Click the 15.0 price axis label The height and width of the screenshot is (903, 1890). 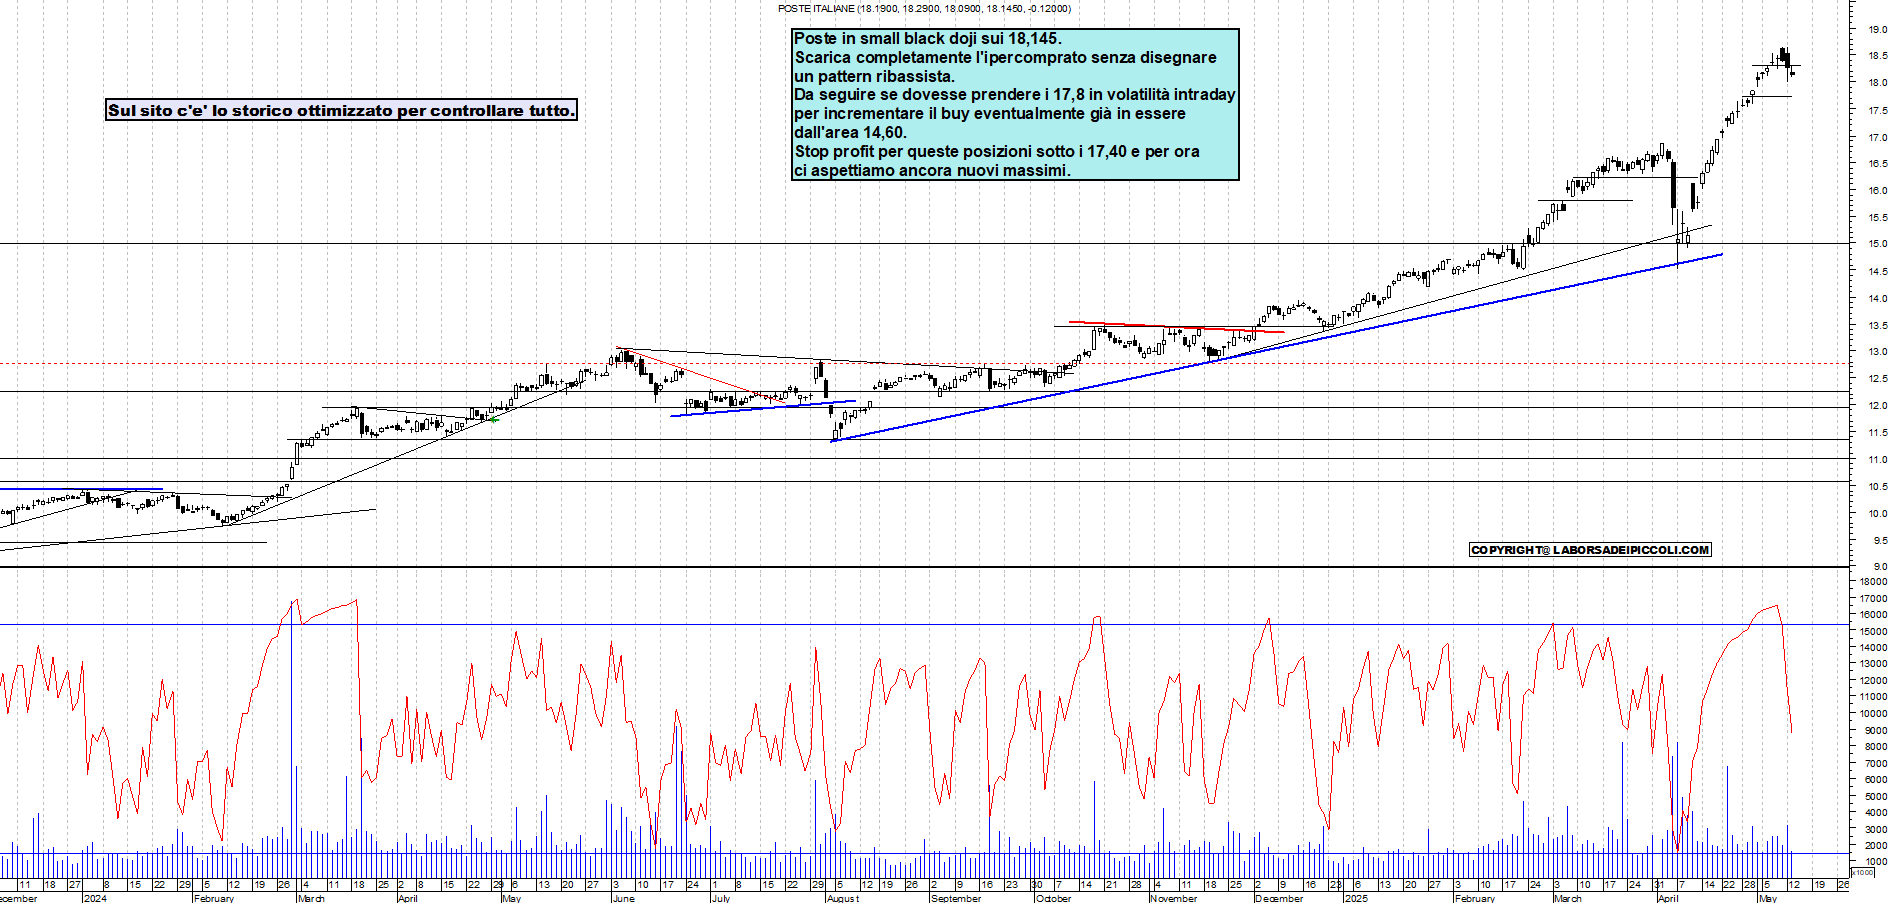1877,243
